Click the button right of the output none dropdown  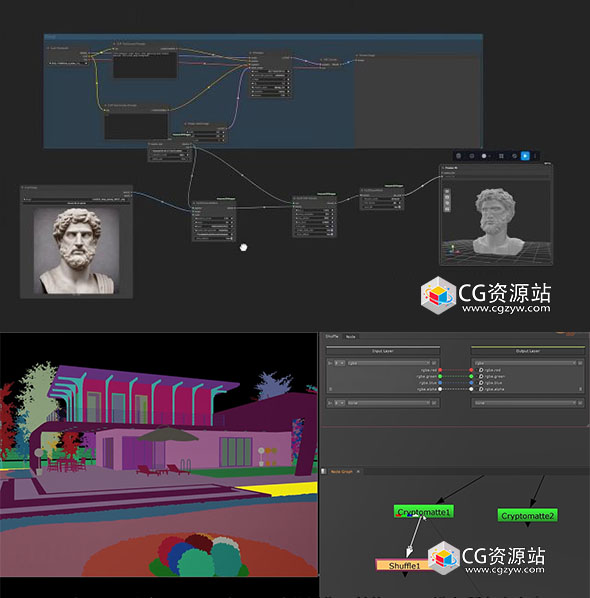point(580,403)
